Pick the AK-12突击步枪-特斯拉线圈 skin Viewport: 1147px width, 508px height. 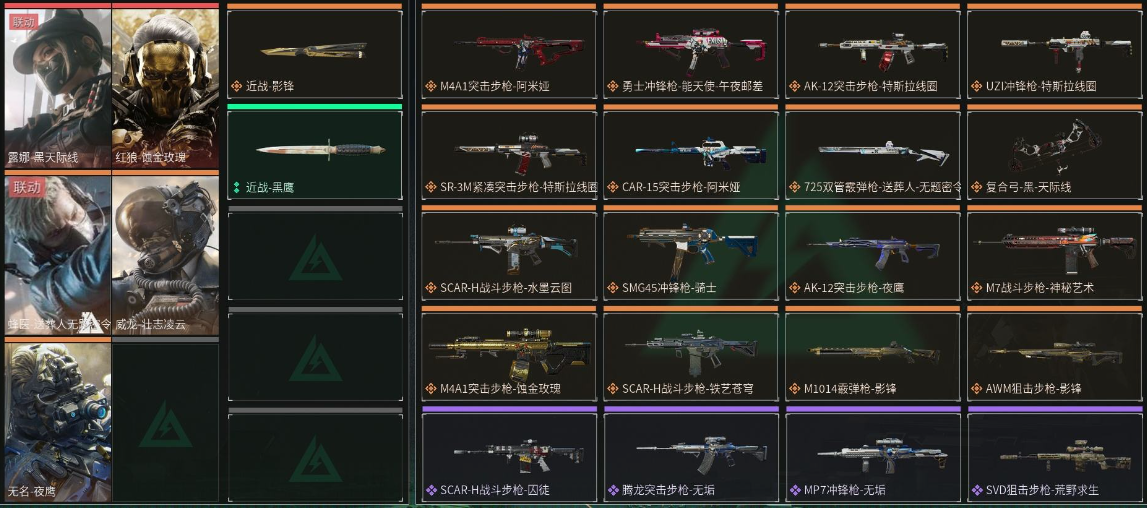(873, 53)
